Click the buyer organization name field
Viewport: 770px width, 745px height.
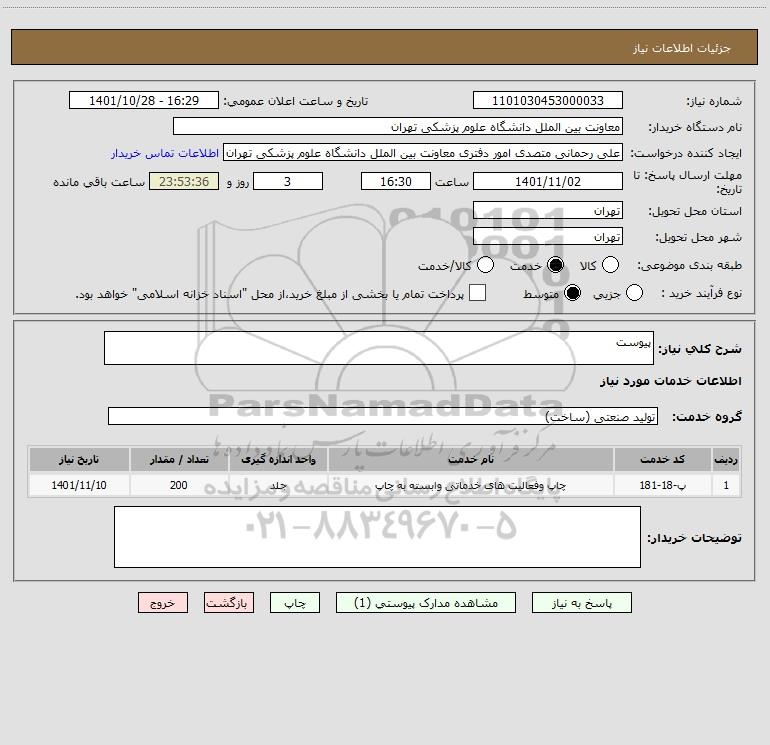[x=398, y=126]
